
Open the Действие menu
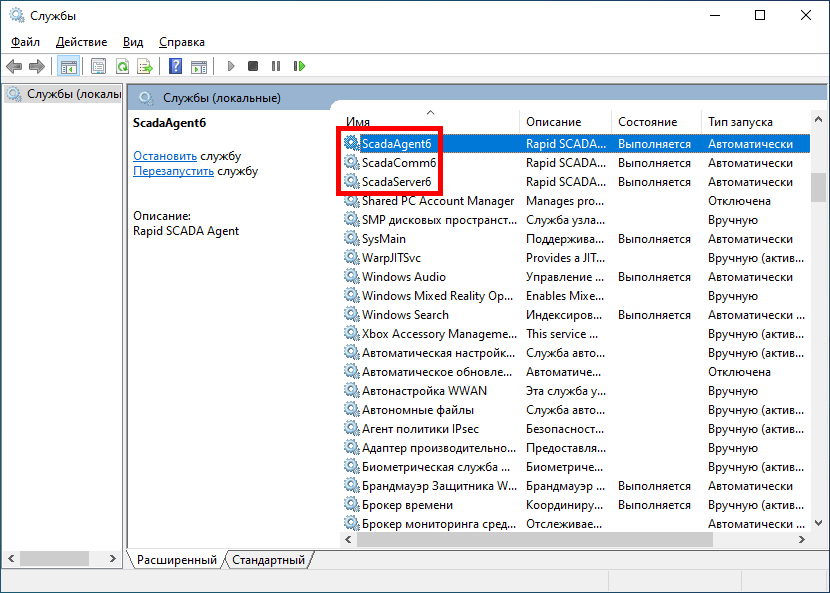click(82, 42)
